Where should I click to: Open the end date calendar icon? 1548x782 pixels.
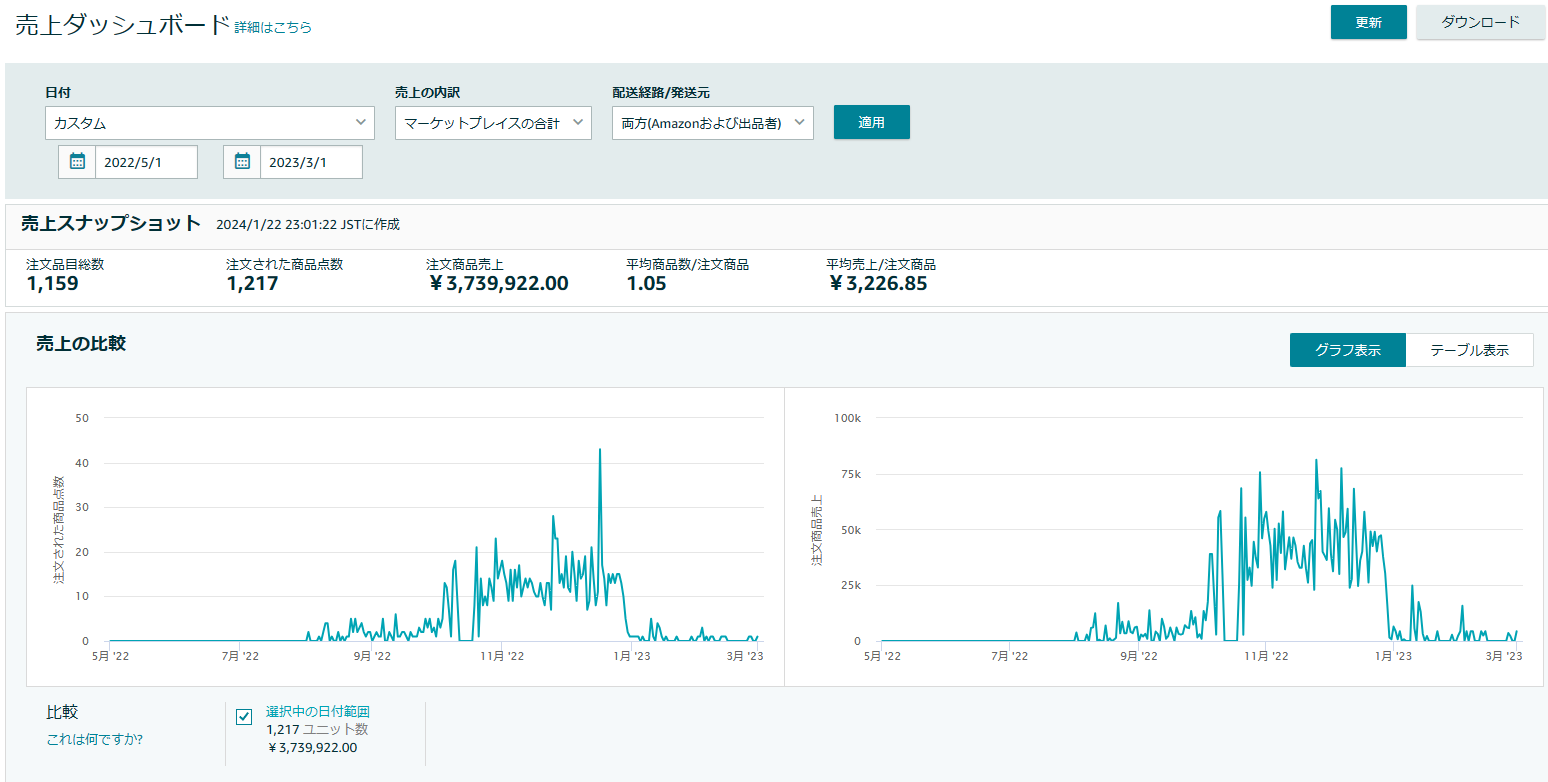242,162
